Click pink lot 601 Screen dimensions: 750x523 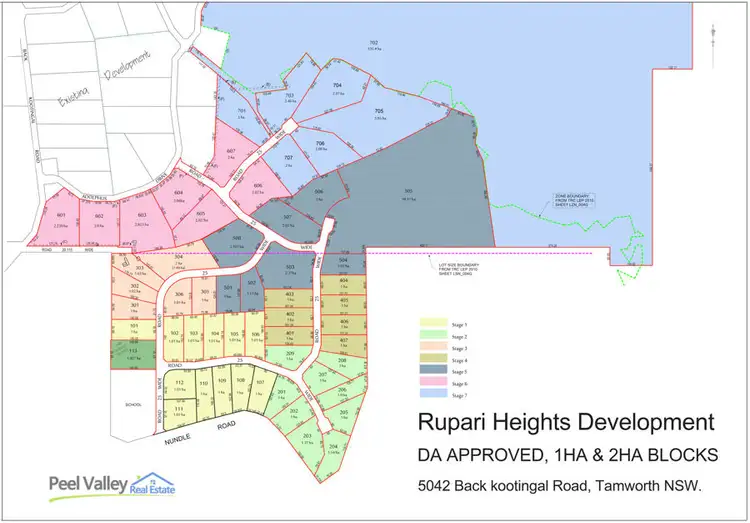tap(61, 220)
